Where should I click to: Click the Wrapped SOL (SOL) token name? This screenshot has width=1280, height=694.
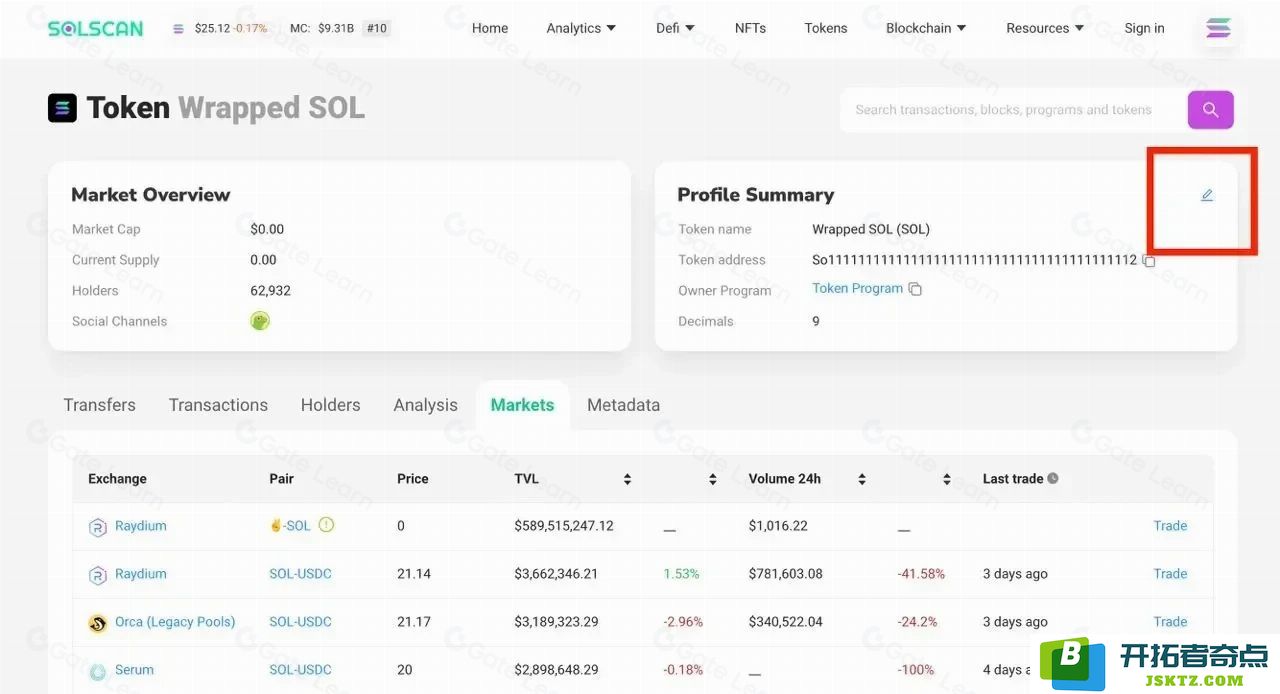pos(871,229)
